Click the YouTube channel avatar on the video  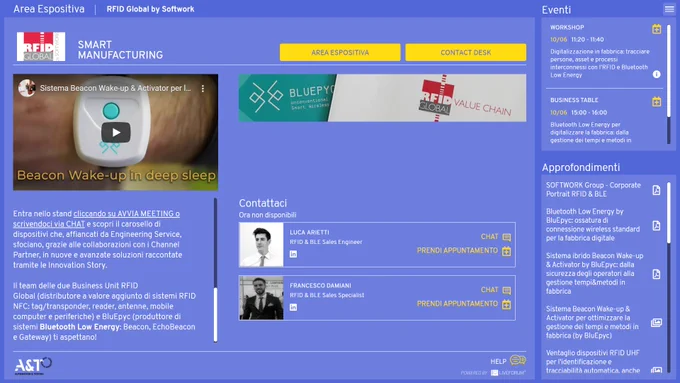click(x=27, y=88)
